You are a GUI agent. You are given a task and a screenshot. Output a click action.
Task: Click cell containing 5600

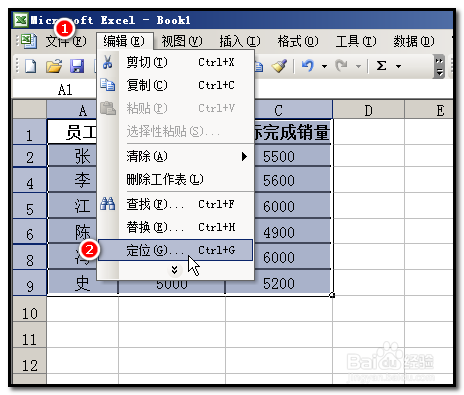pyautogui.click(x=293, y=180)
